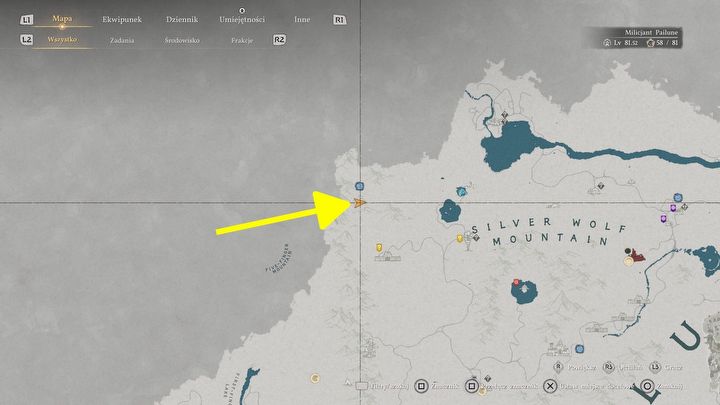Click the orange player arrow marker
The height and width of the screenshot is (405, 720).
click(x=360, y=202)
